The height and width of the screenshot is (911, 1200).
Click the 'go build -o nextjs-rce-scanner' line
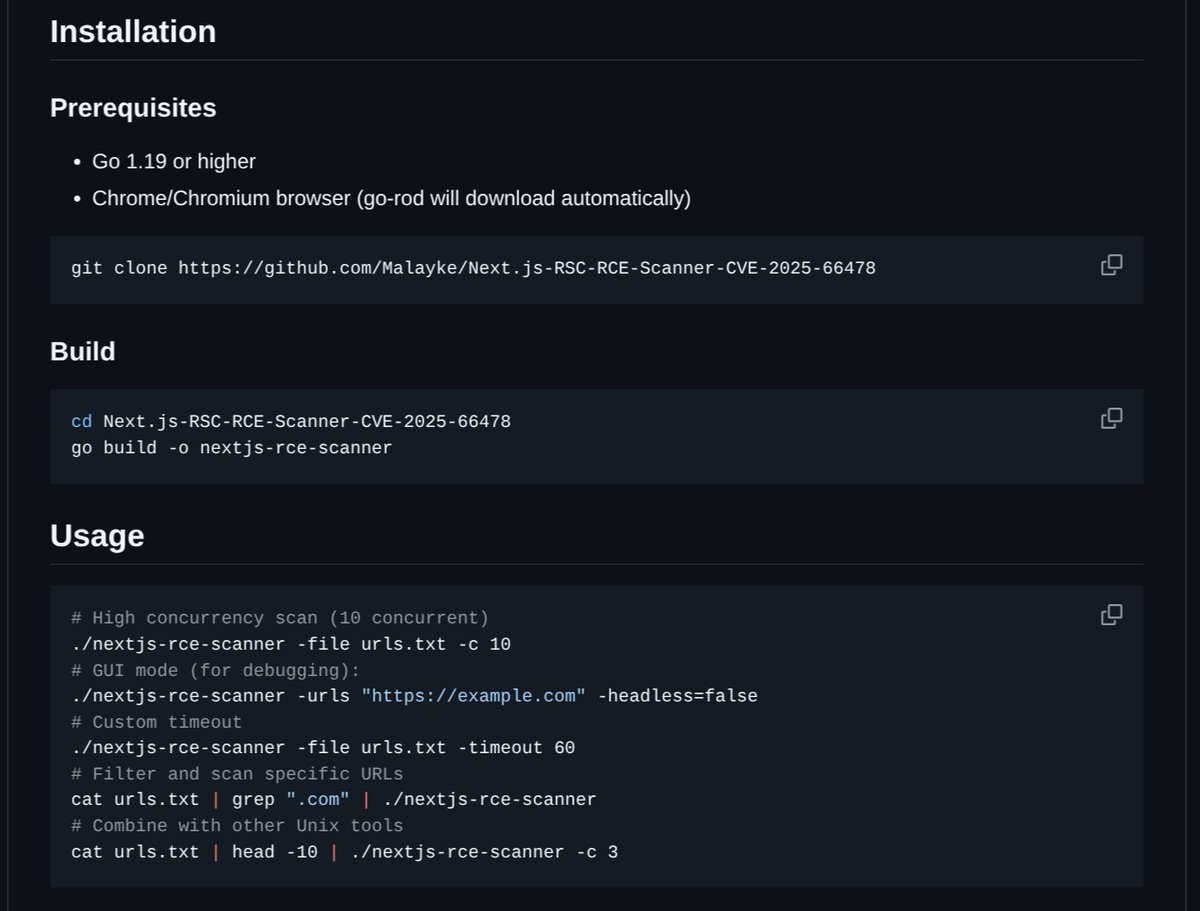click(232, 448)
